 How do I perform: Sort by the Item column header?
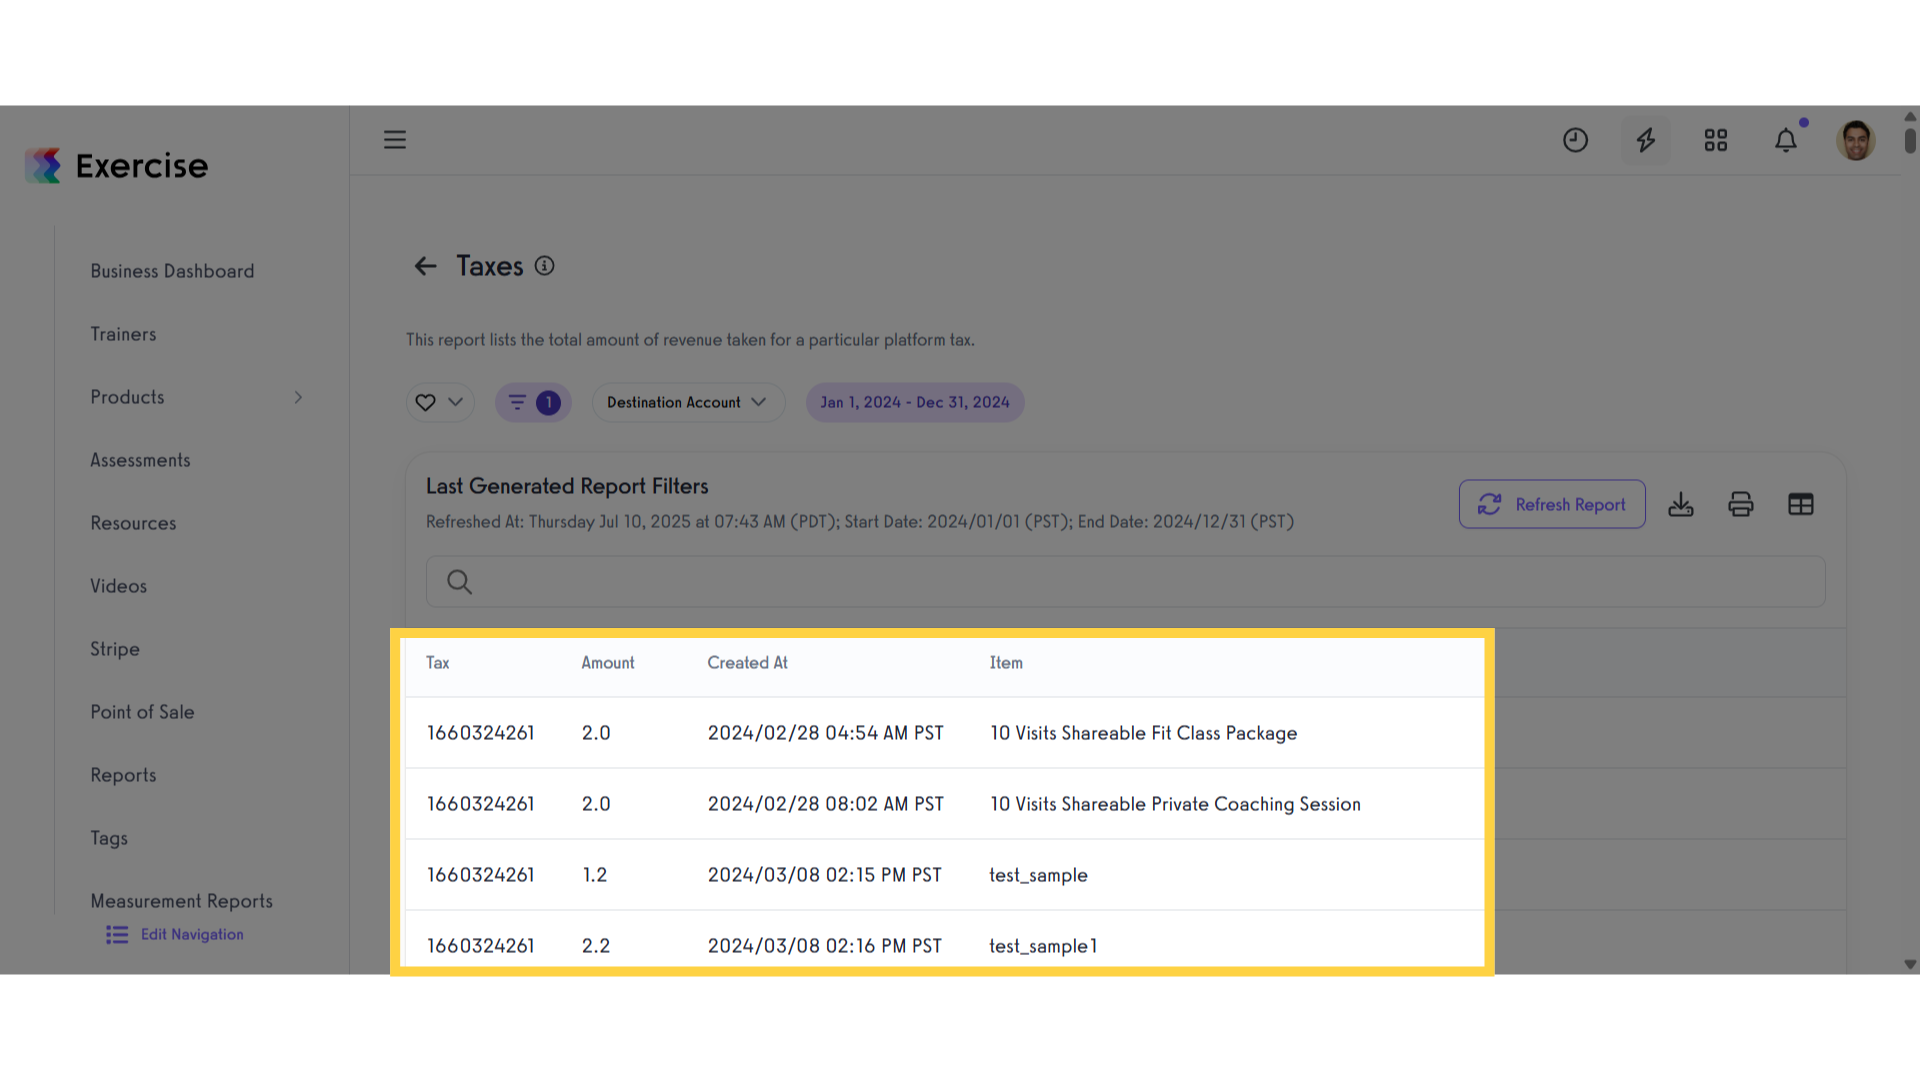coord(1006,663)
